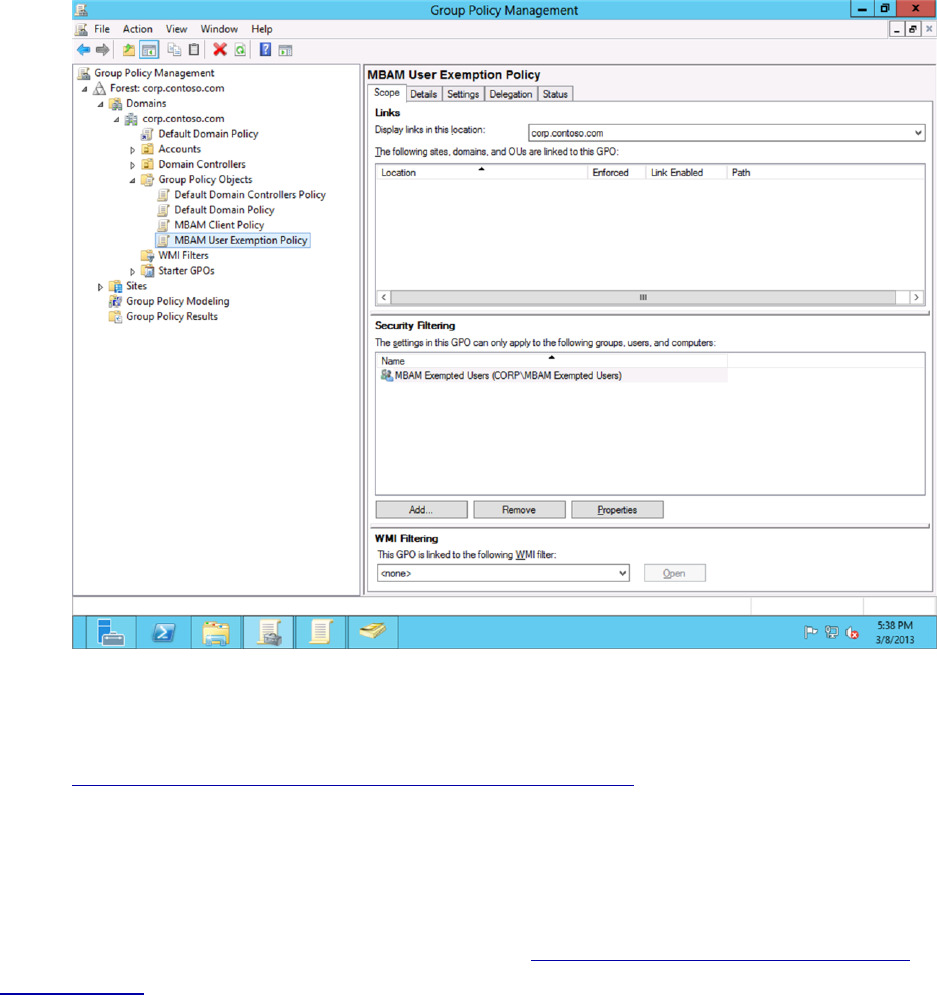The height and width of the screenshot is (995, 937).
Task: Click the MBAM Exempted Users group icon
Action: coord(386,375)
